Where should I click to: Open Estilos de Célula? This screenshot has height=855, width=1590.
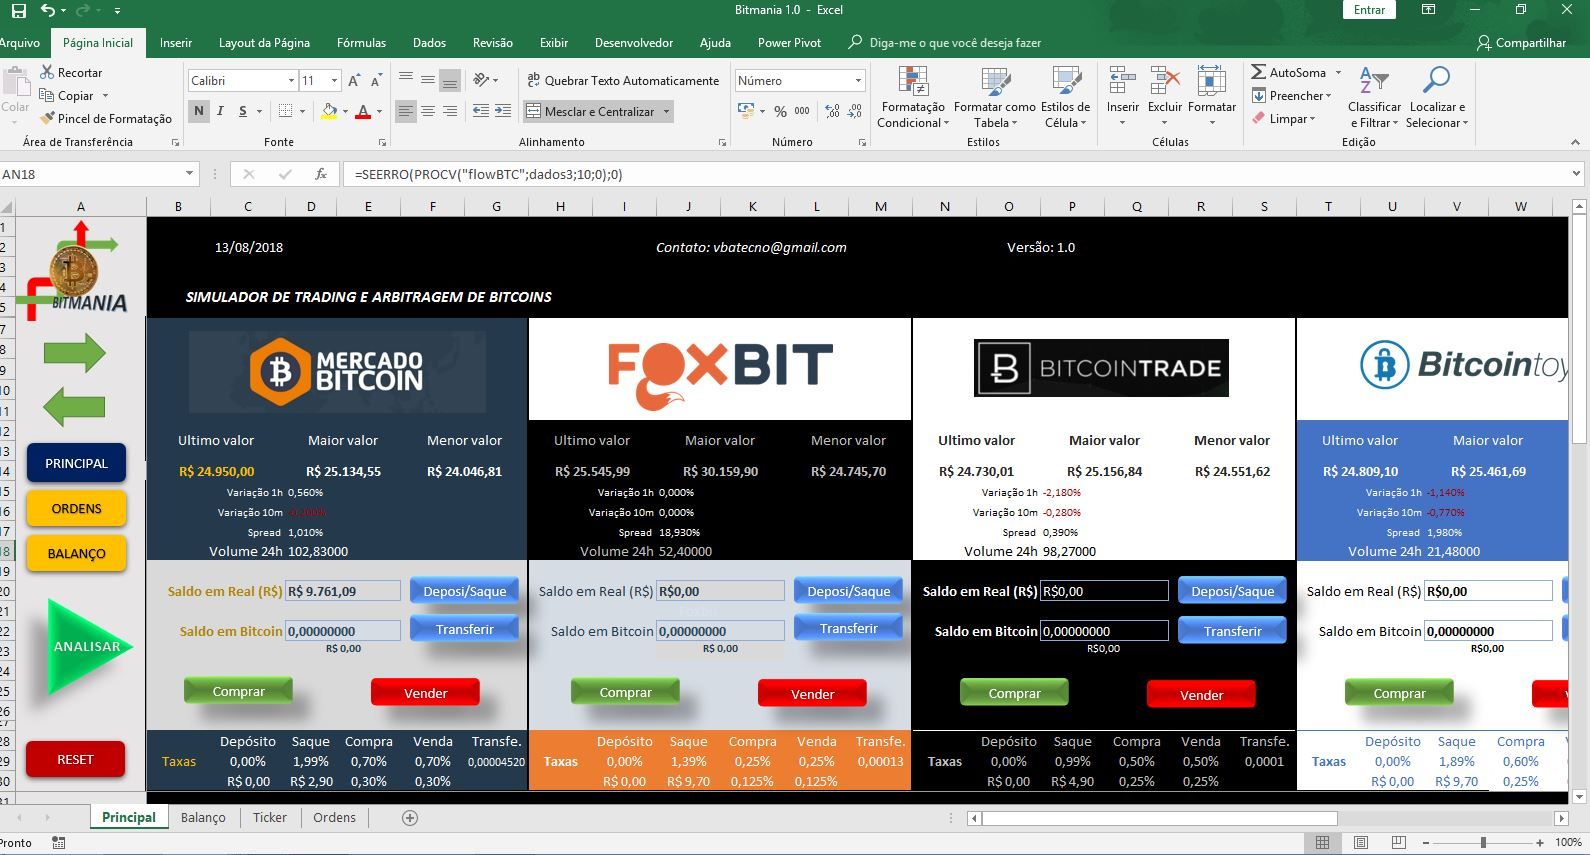(1066, 97)
